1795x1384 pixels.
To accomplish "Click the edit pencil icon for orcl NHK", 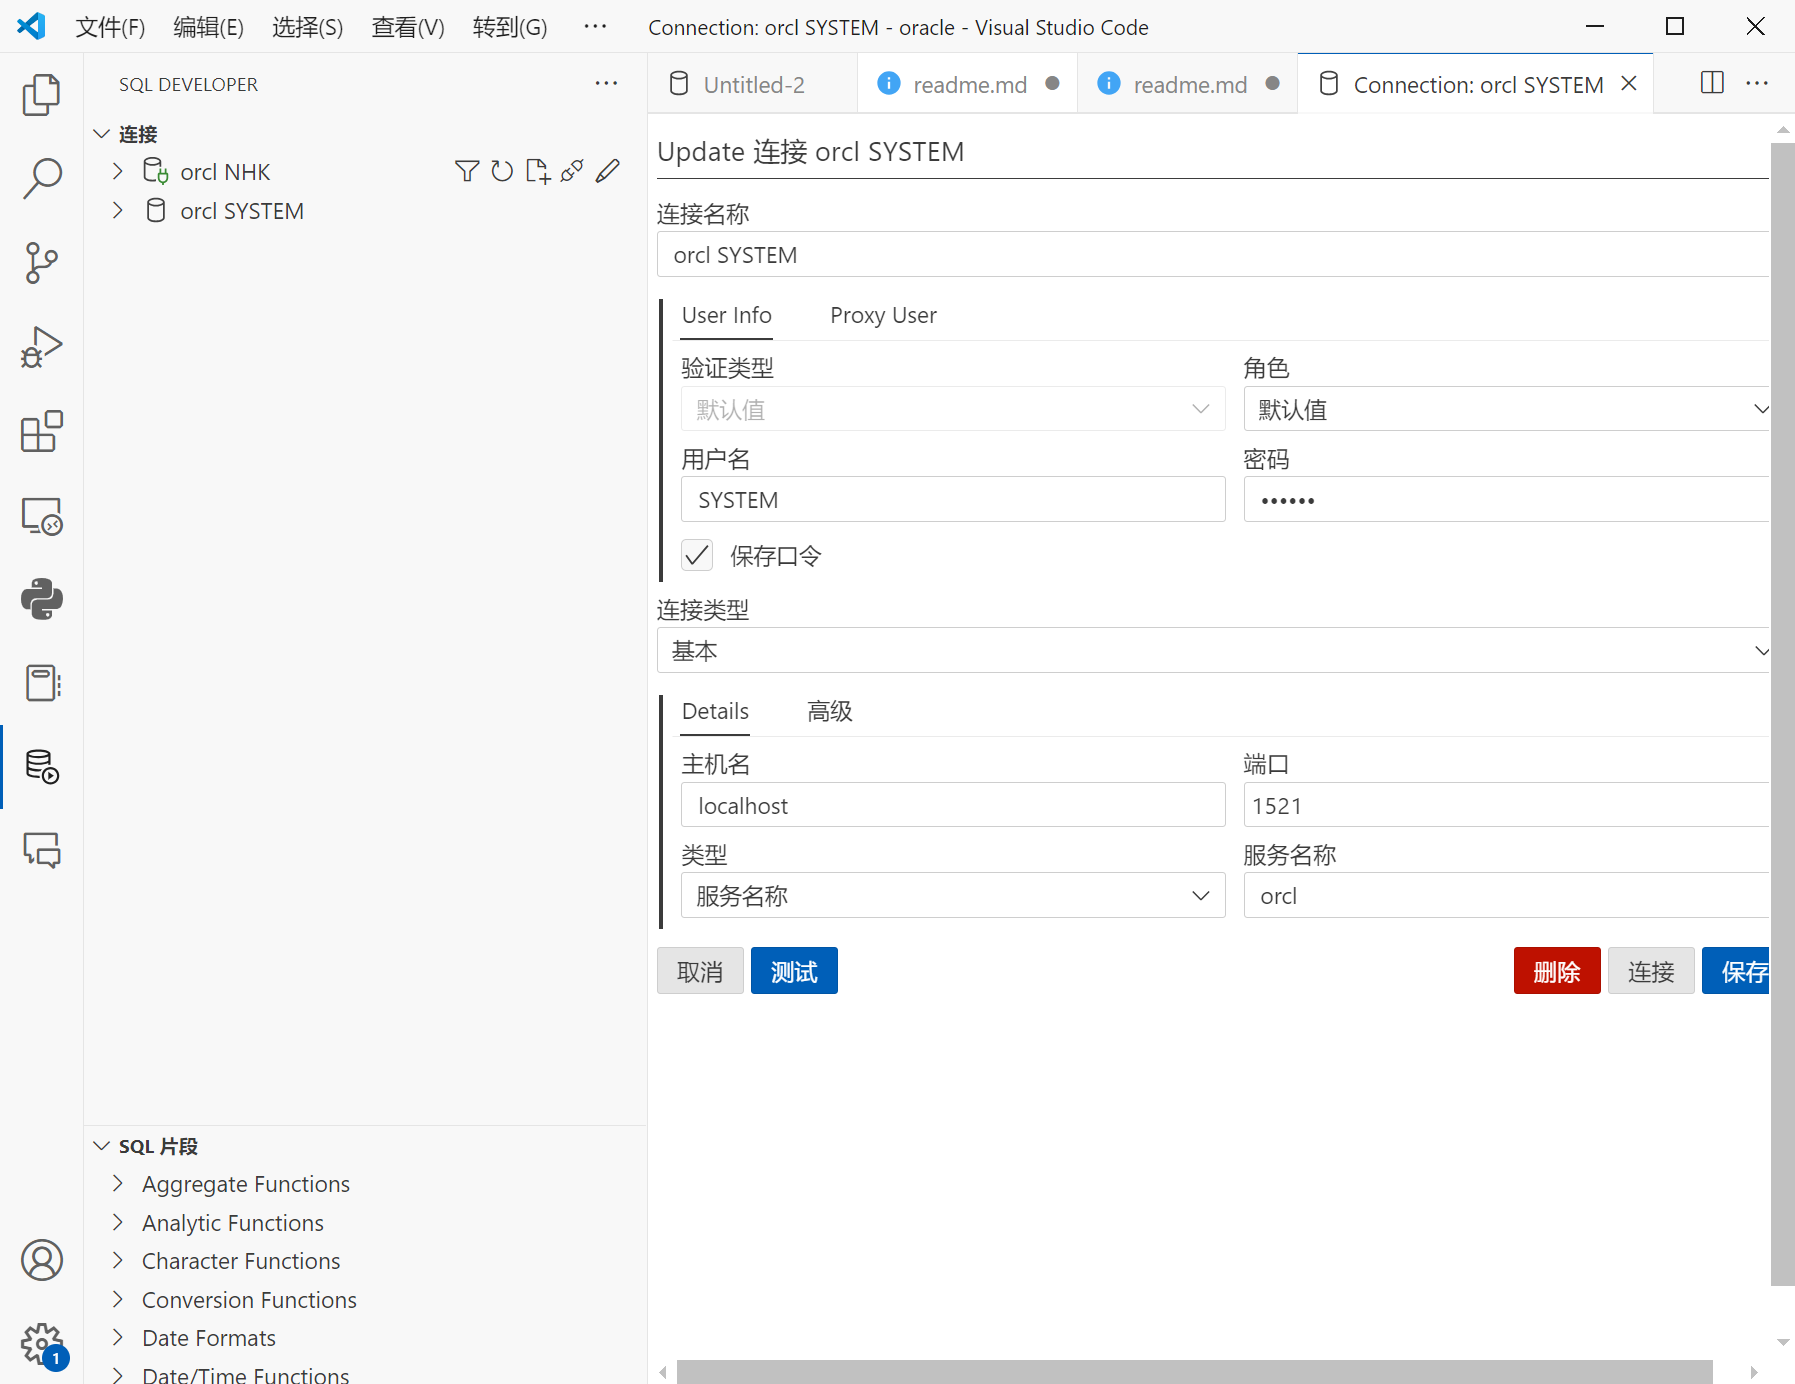I will [608, 171].
